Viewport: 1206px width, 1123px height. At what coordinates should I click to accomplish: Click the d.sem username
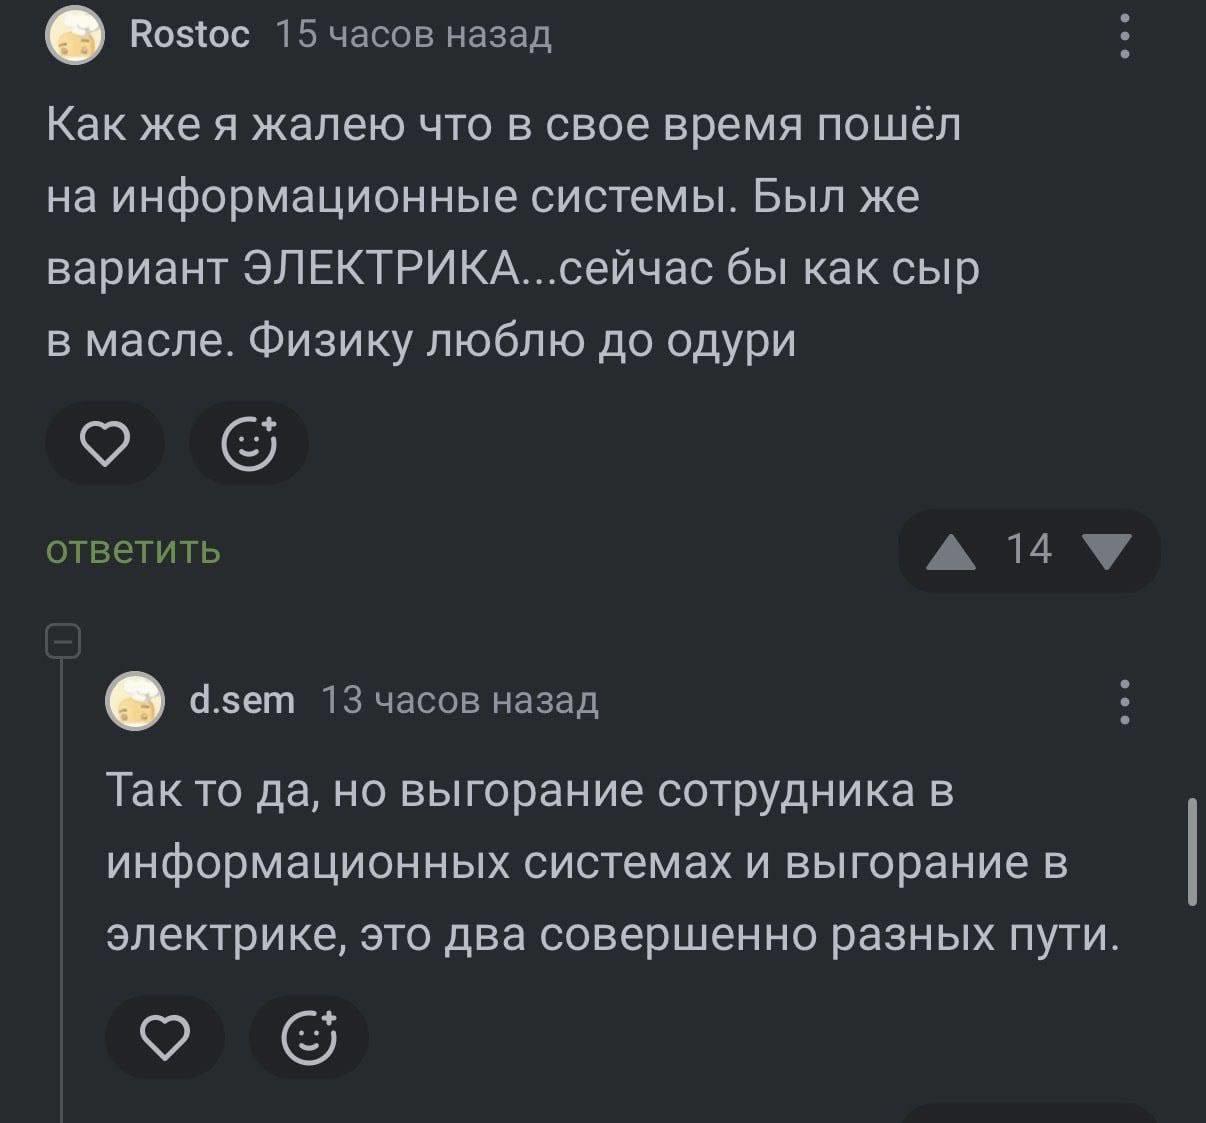point(242,700)
